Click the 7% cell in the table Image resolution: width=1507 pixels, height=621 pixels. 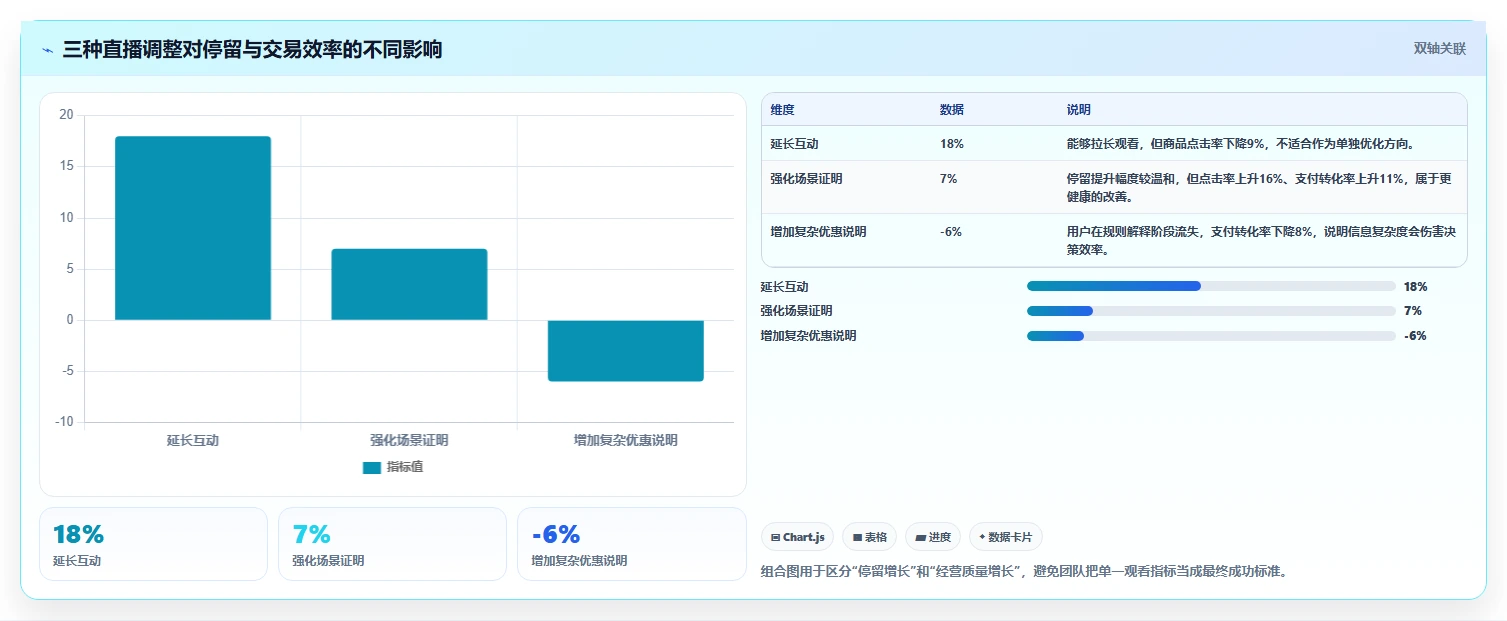tap(949, 179)
